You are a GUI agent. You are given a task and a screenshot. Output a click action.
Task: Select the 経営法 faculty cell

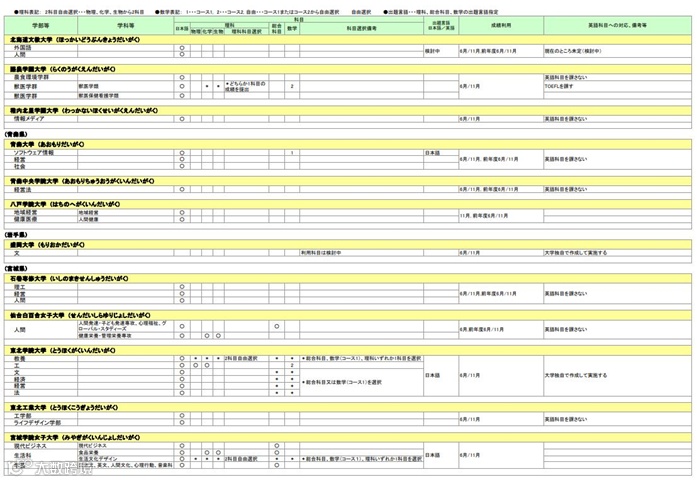point(41,189)
